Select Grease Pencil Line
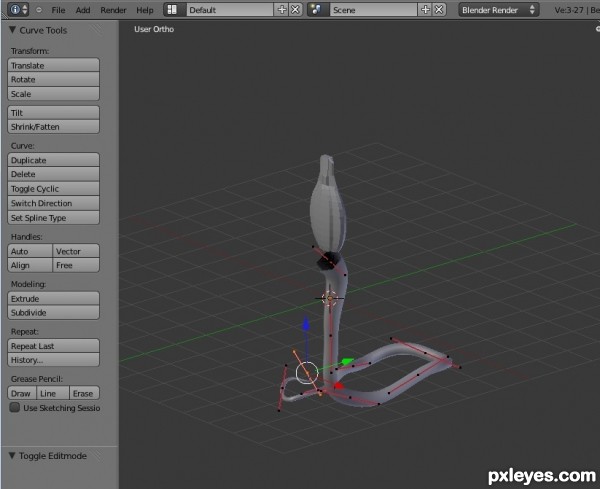Screen dimensions: 600x489 click(x=53, y=393)
